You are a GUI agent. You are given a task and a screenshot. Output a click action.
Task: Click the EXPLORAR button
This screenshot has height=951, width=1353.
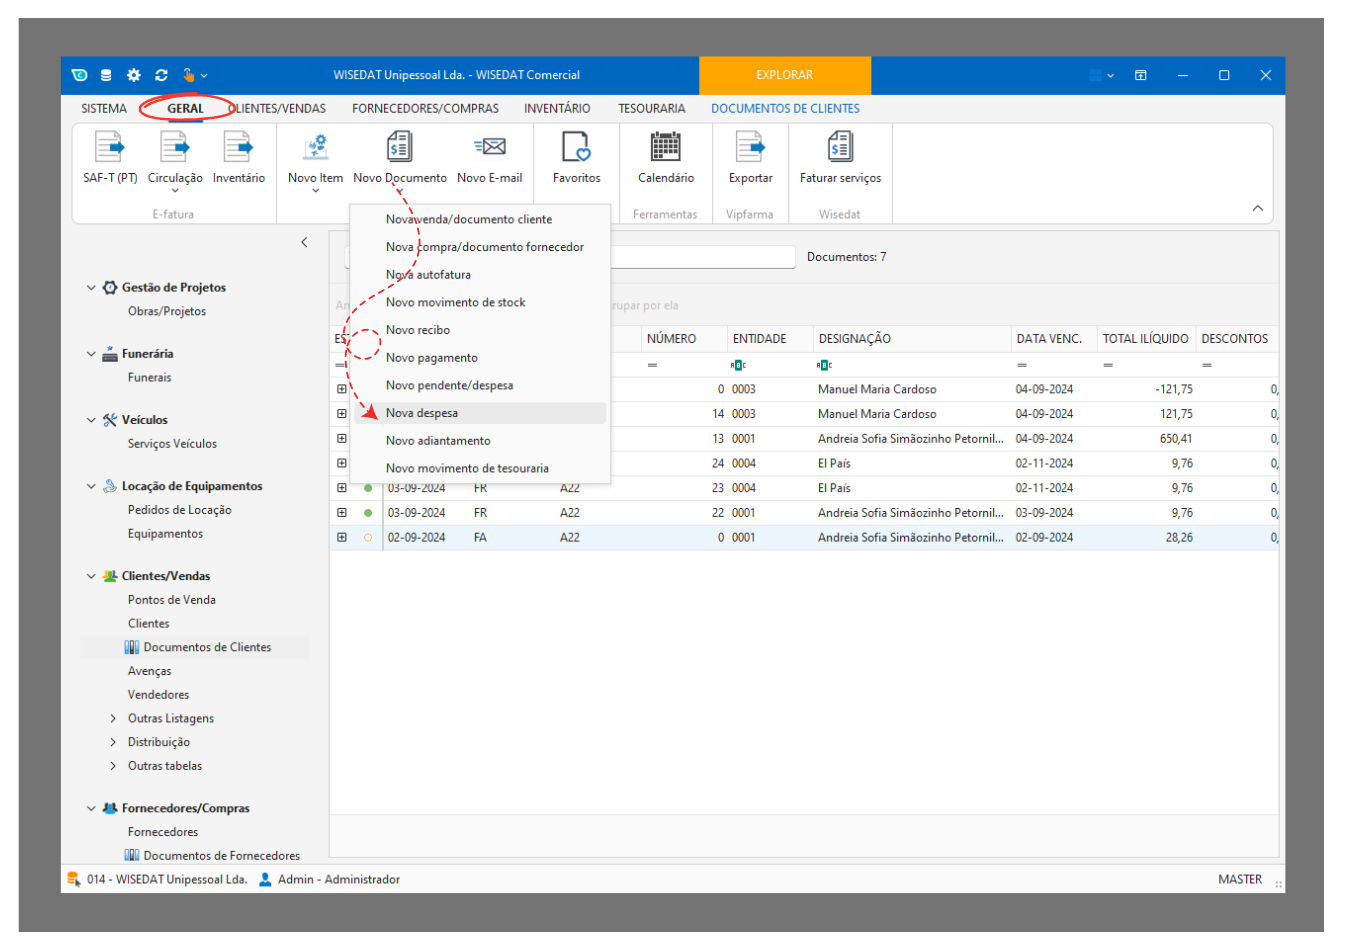tap(784, 75)
